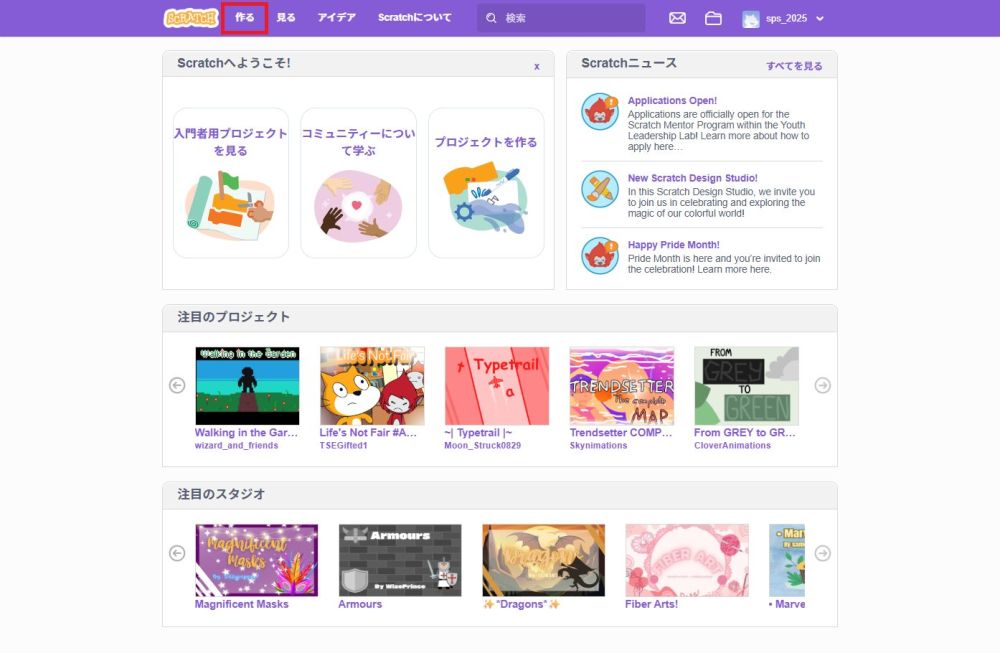
Task: Open Fiber Arts! studio thumbnail
Action: pyautogui.click(x=687, y=561)
